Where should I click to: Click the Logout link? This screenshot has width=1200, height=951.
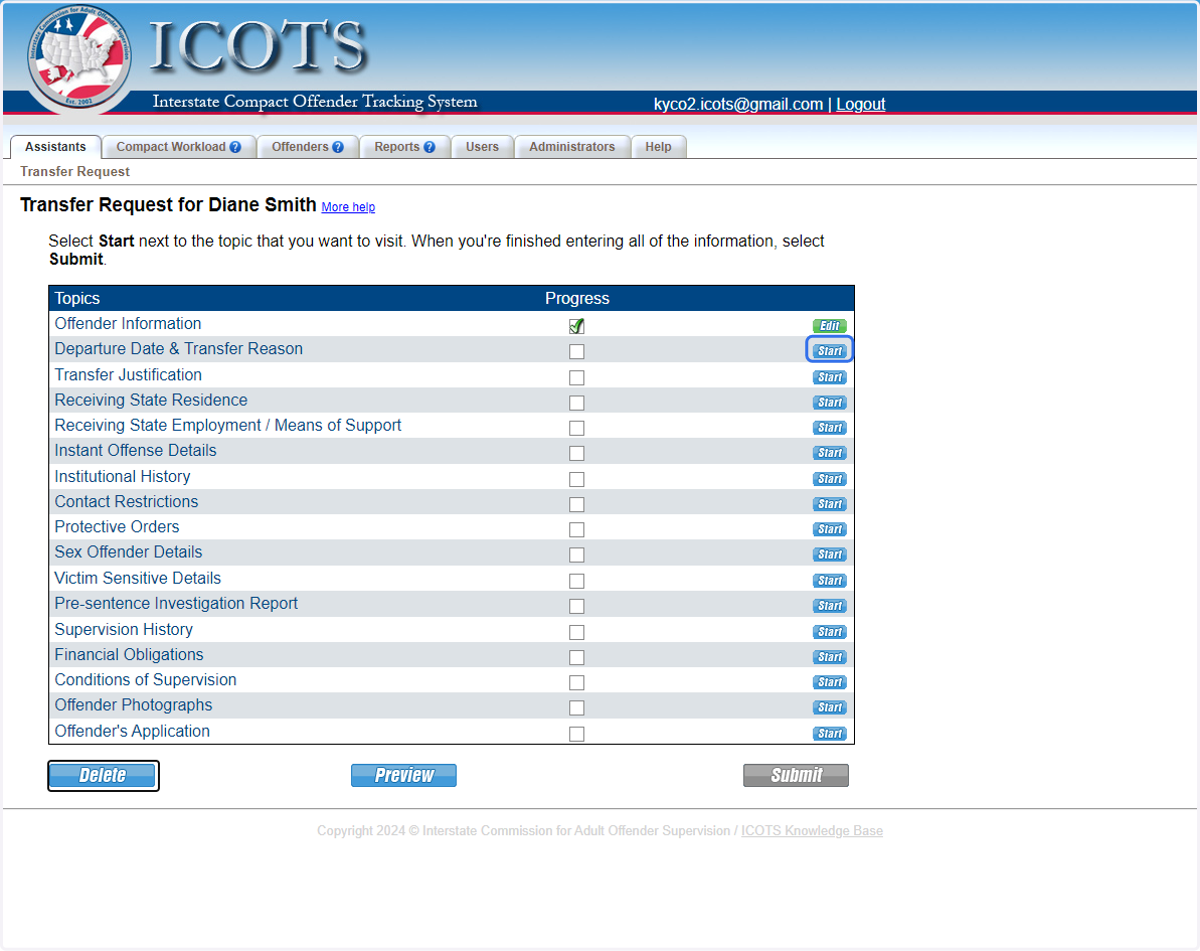861,104
